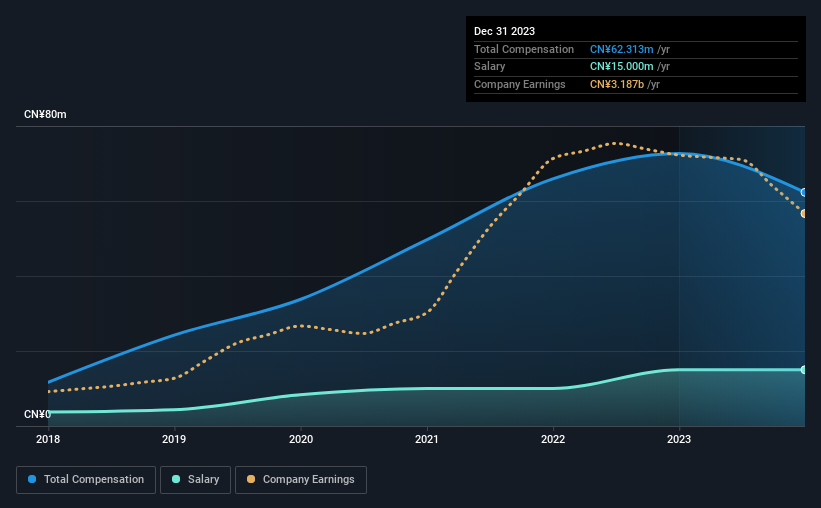Viewport: 821px width, 508px height.
Task: Toggle the Company Earnings legend button
Action: [301, 480]
